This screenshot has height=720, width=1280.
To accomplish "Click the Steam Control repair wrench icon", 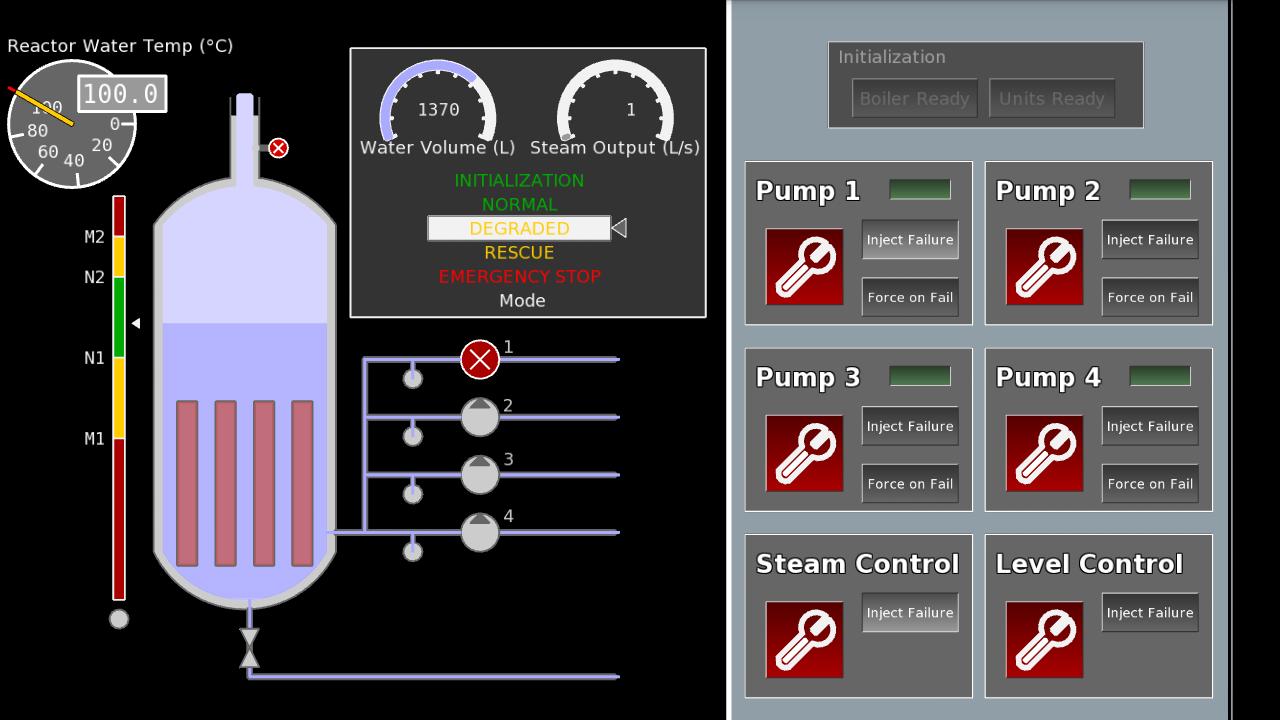I will (804, 639).
